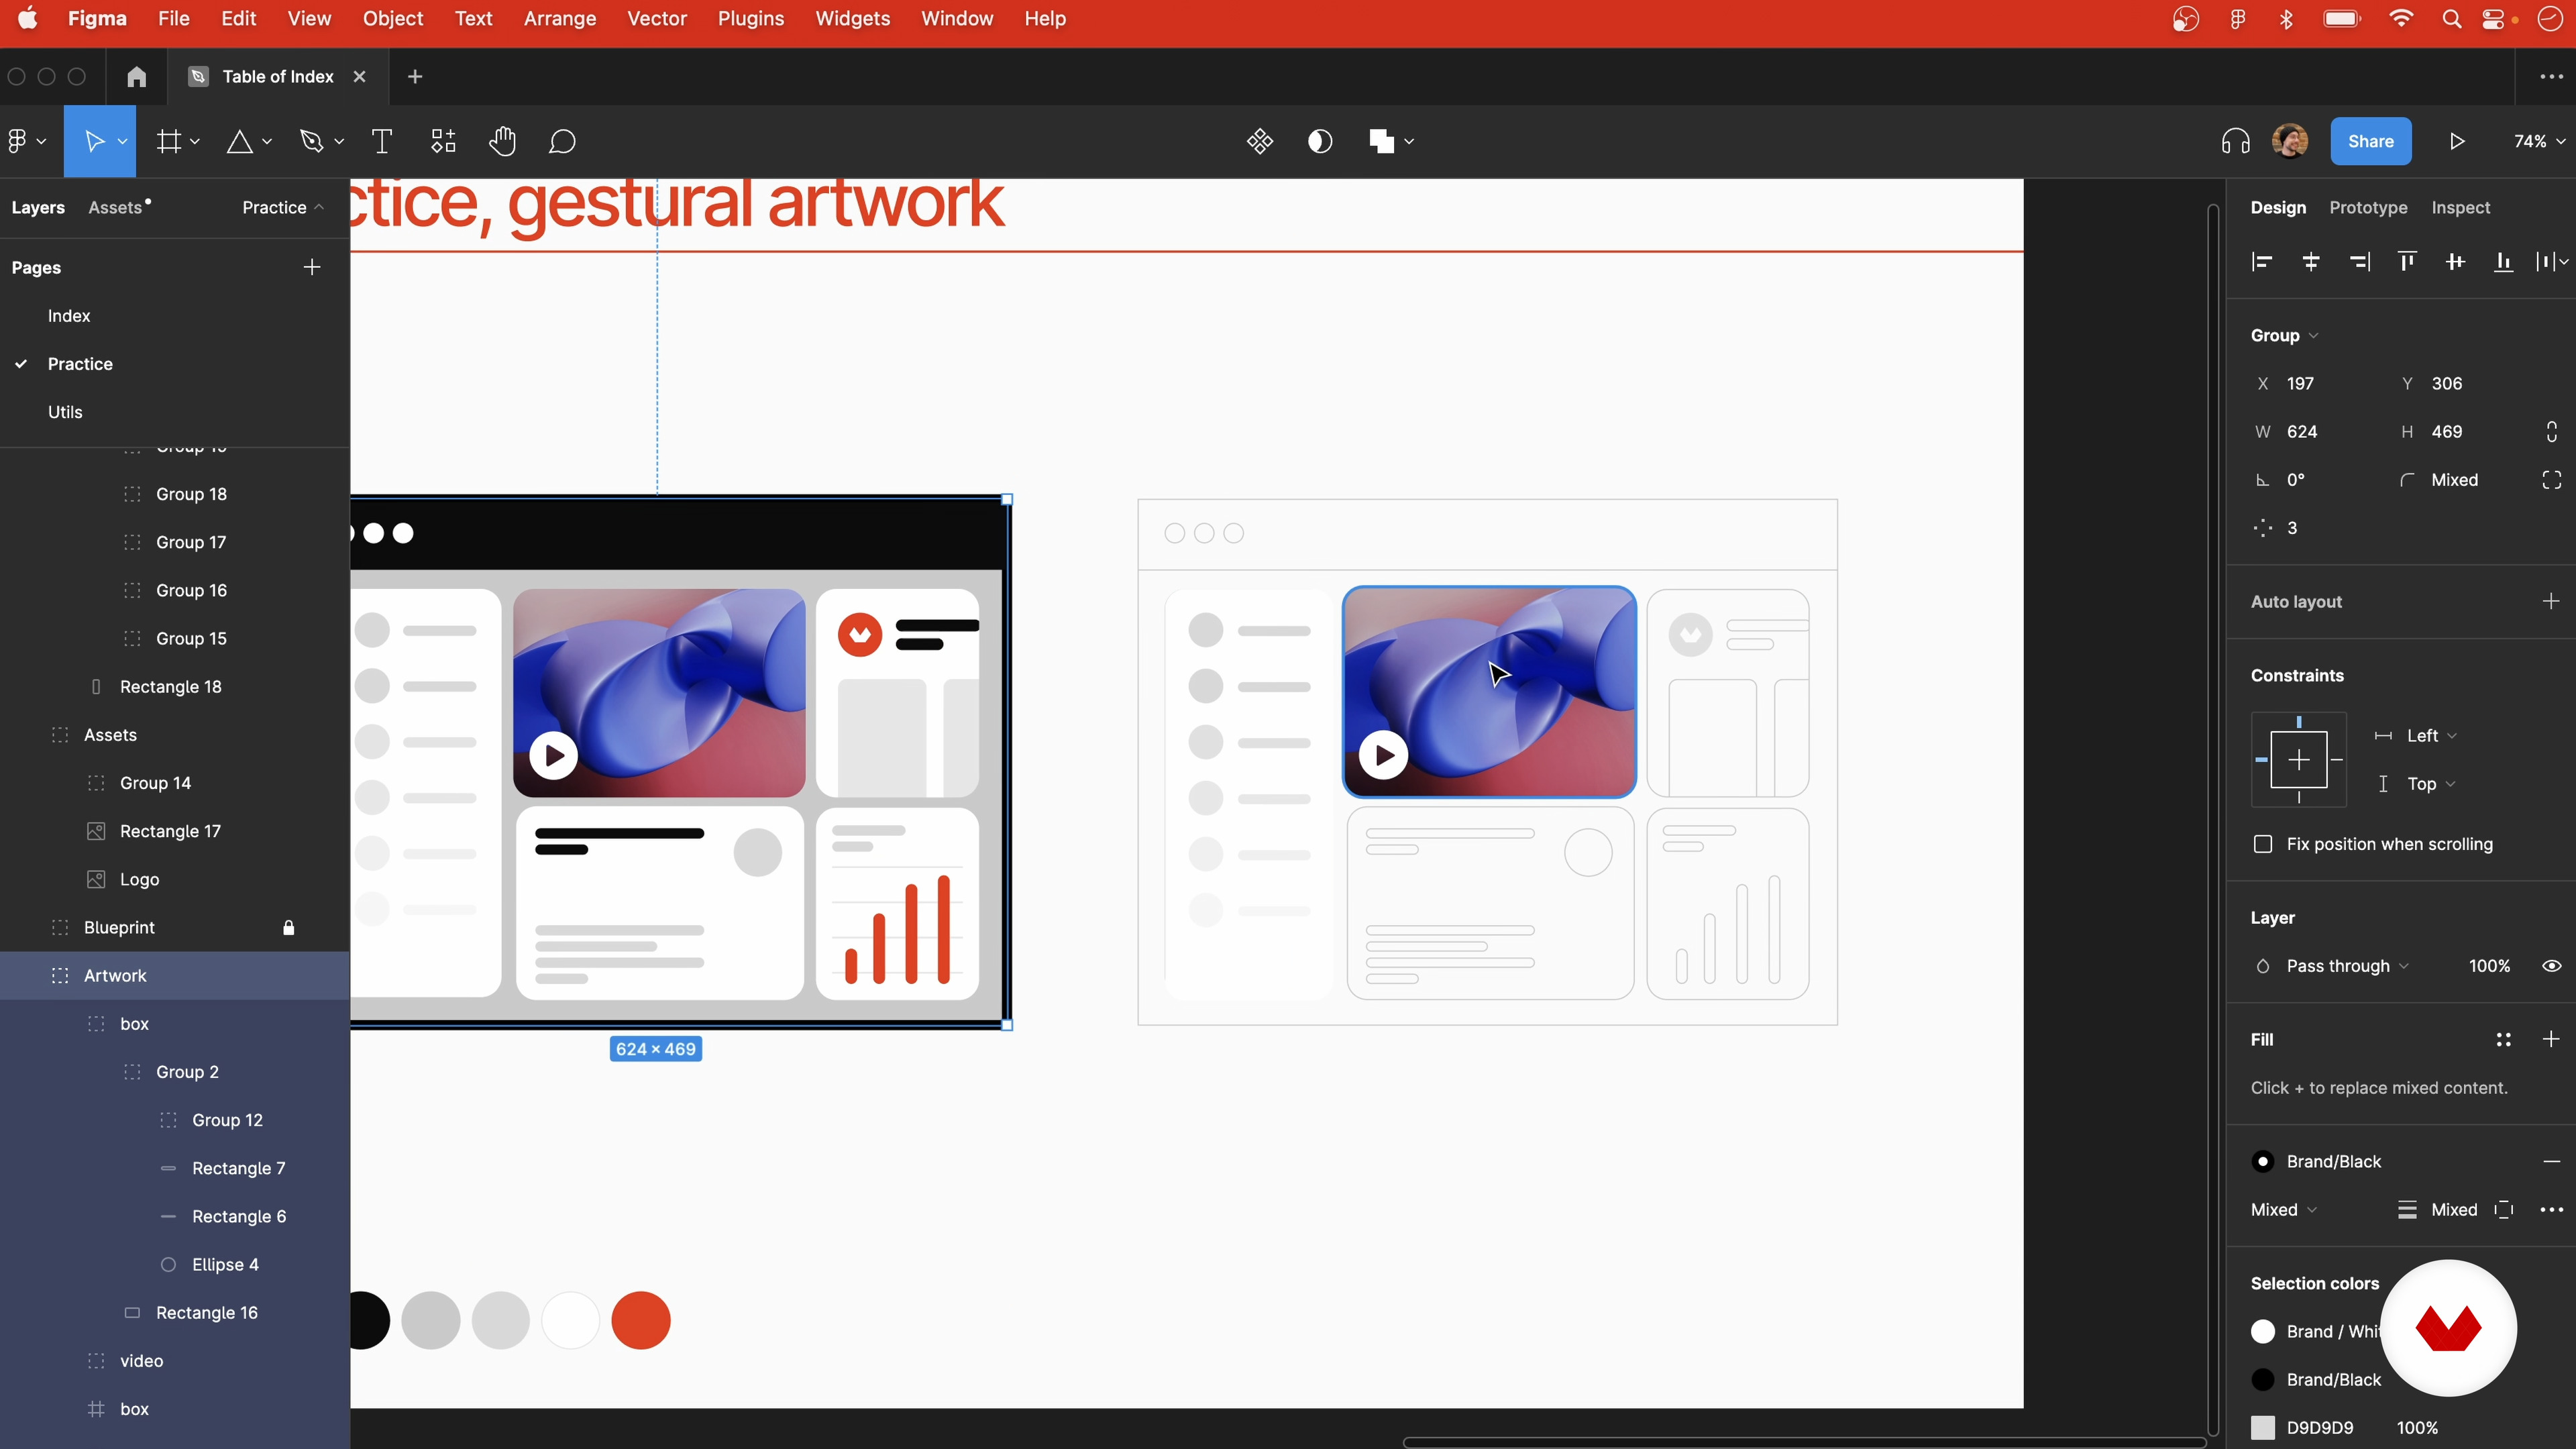The width and height of the screenshot is (2576, 1449).
Task: Collapse the Practice pages list
Action: 283,207
